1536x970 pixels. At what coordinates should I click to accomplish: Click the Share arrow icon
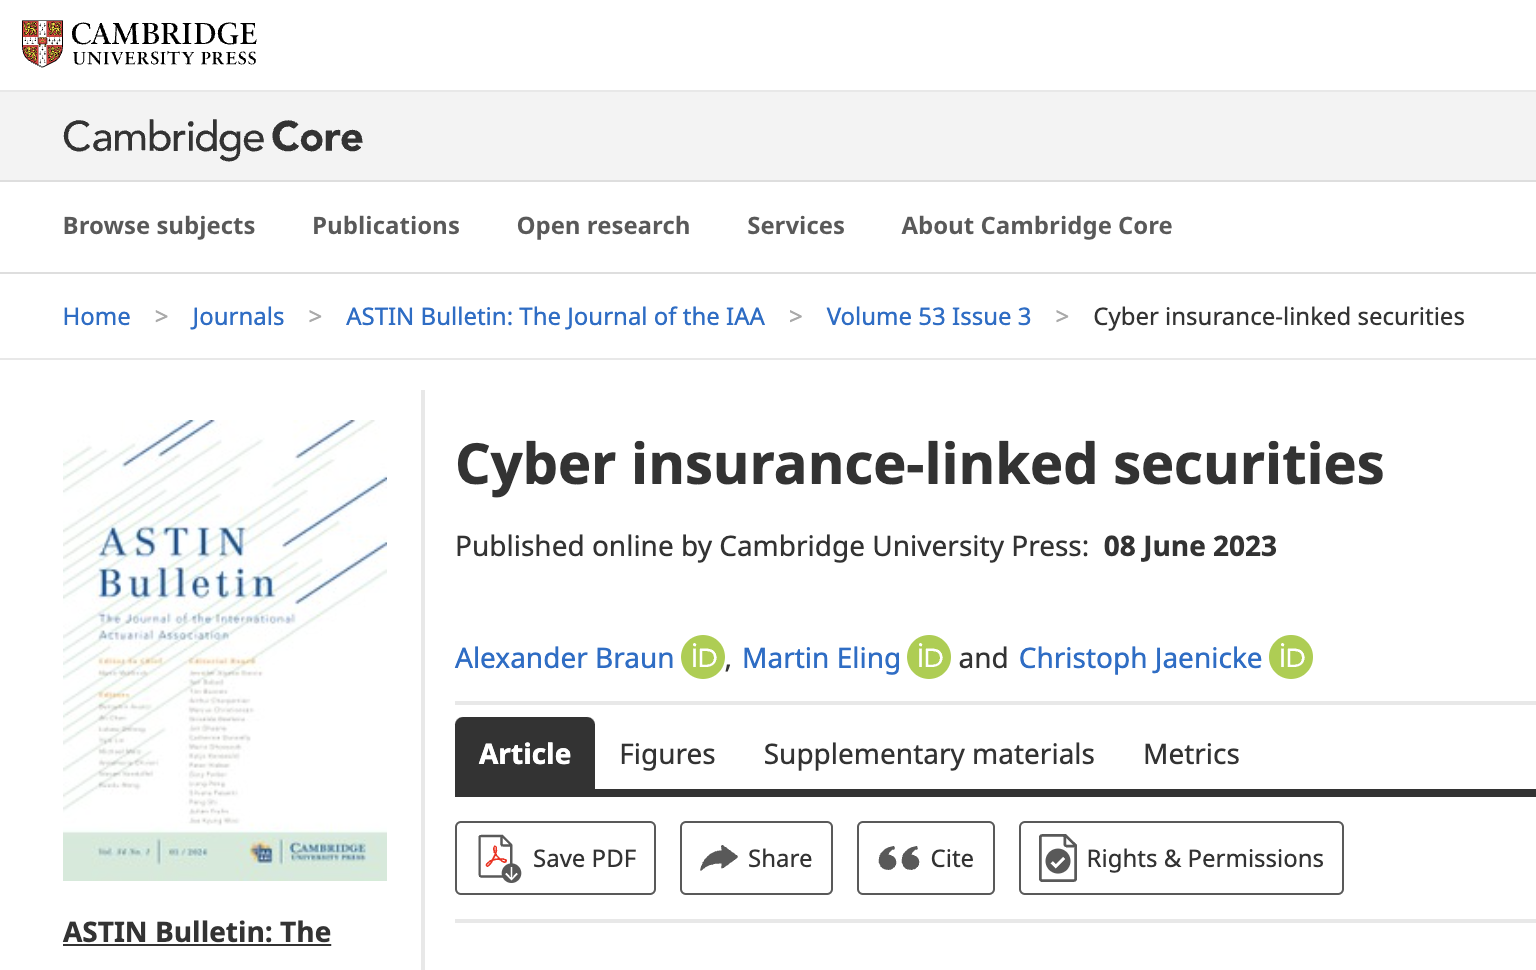coord(718,858)
